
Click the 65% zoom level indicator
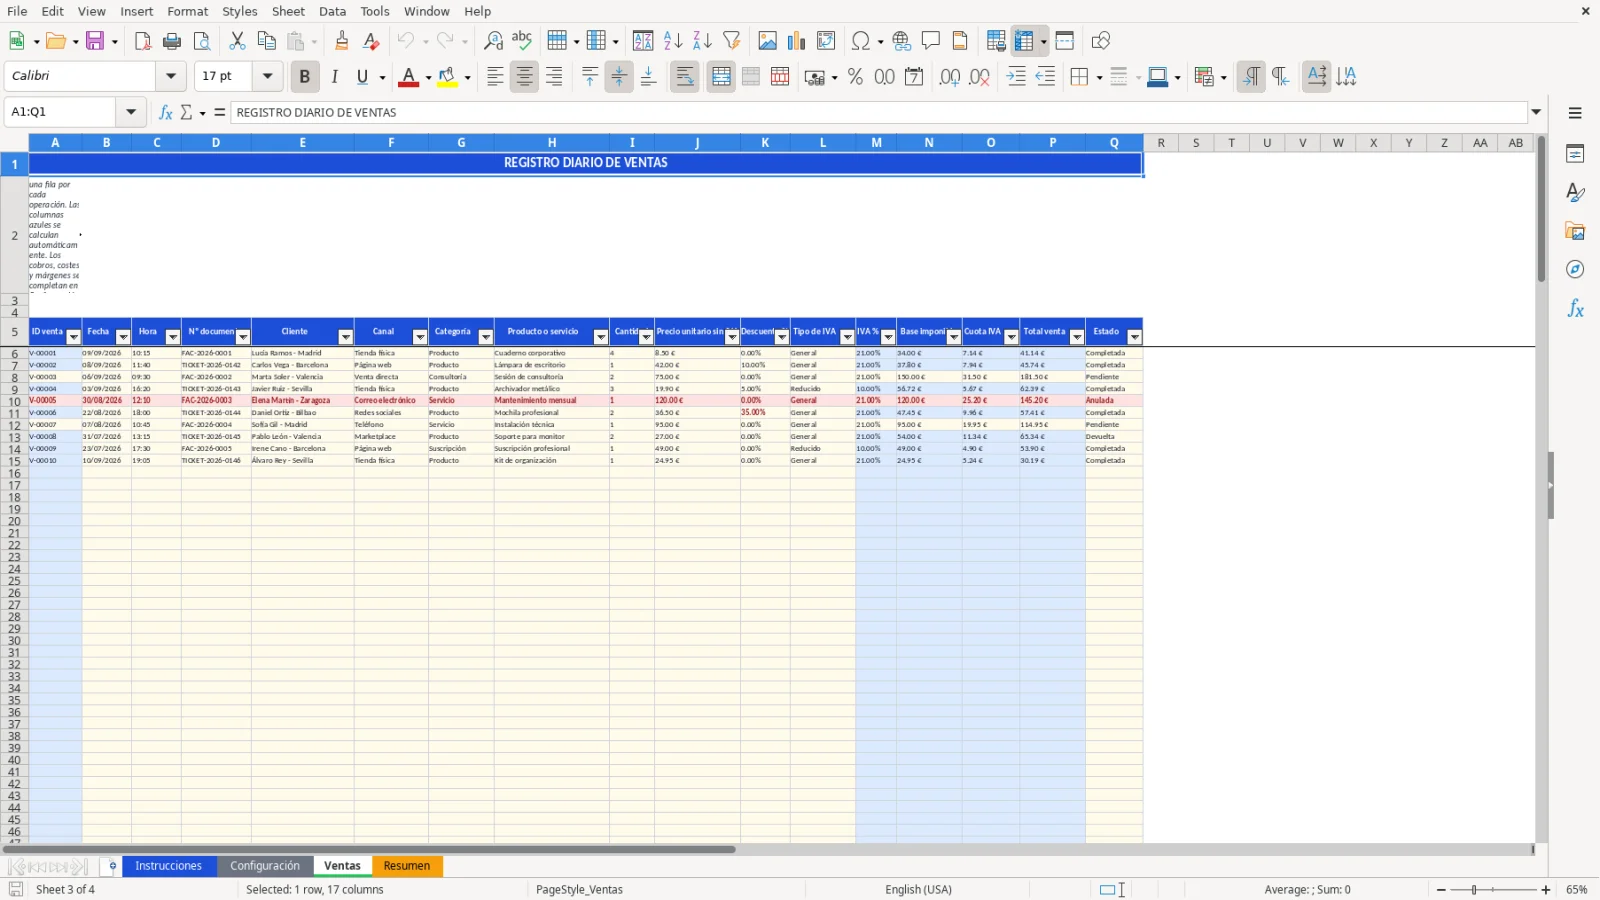(1577, 890)
